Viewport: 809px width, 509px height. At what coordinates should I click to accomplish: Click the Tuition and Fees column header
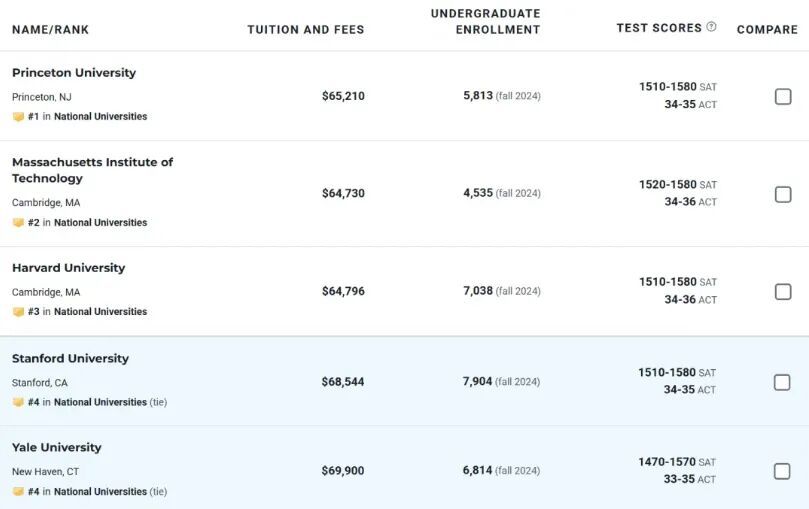click(305, 30)
